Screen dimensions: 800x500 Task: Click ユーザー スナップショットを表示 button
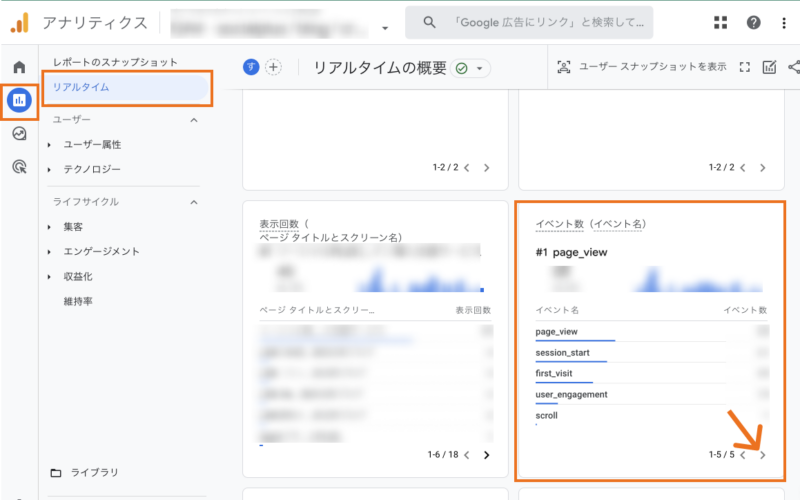point(642,67)
